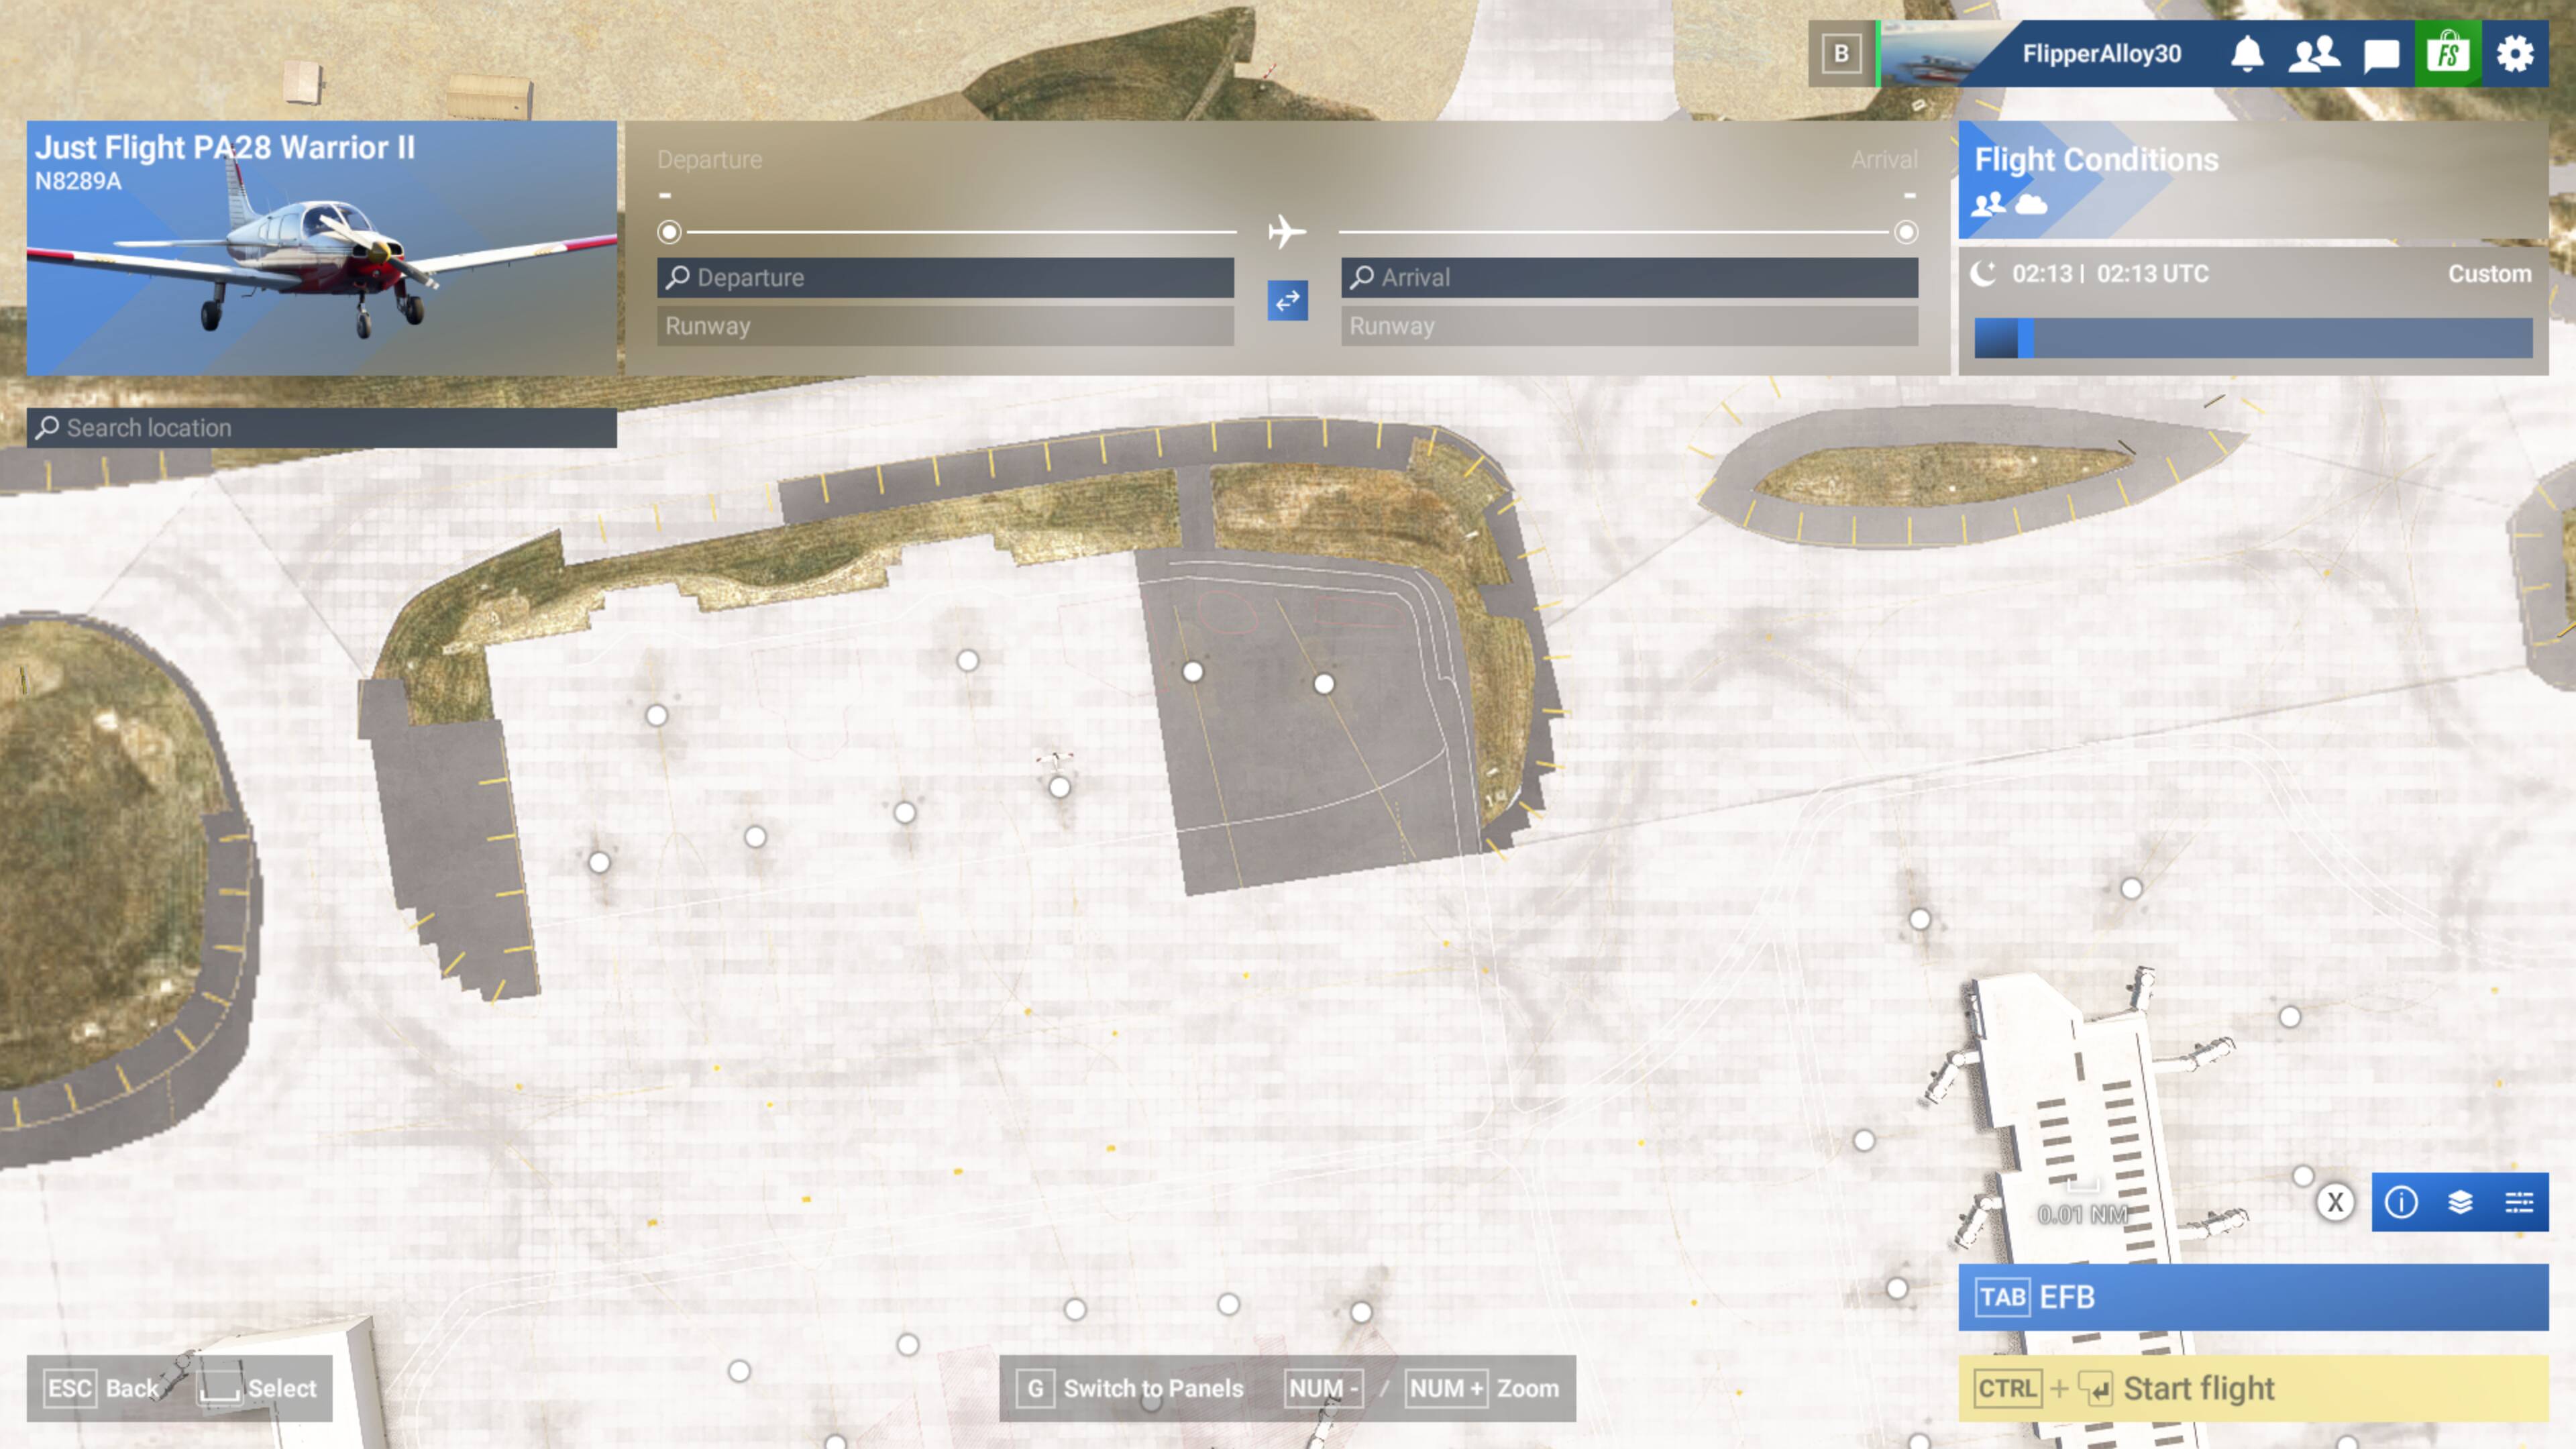2576x1449 pixels.
Task: Adjust the time of day slider
Action: [2025, 338]
